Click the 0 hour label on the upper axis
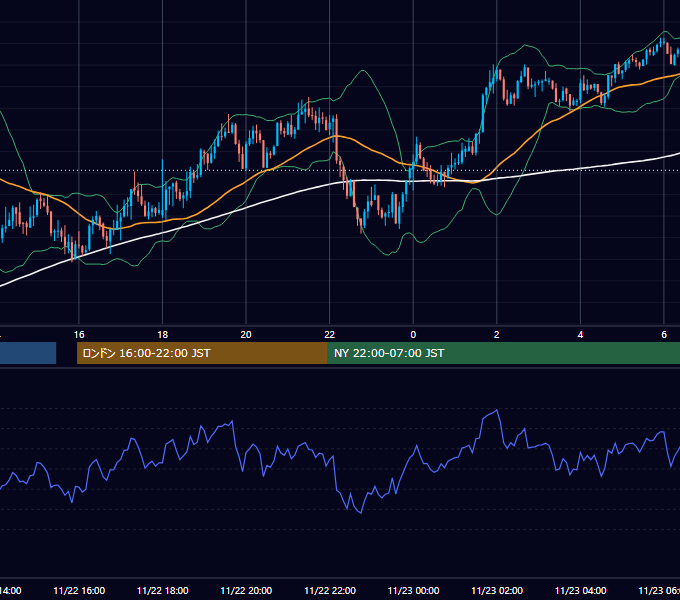The height and width of the screenshot is (600, 680). point(413,335)
